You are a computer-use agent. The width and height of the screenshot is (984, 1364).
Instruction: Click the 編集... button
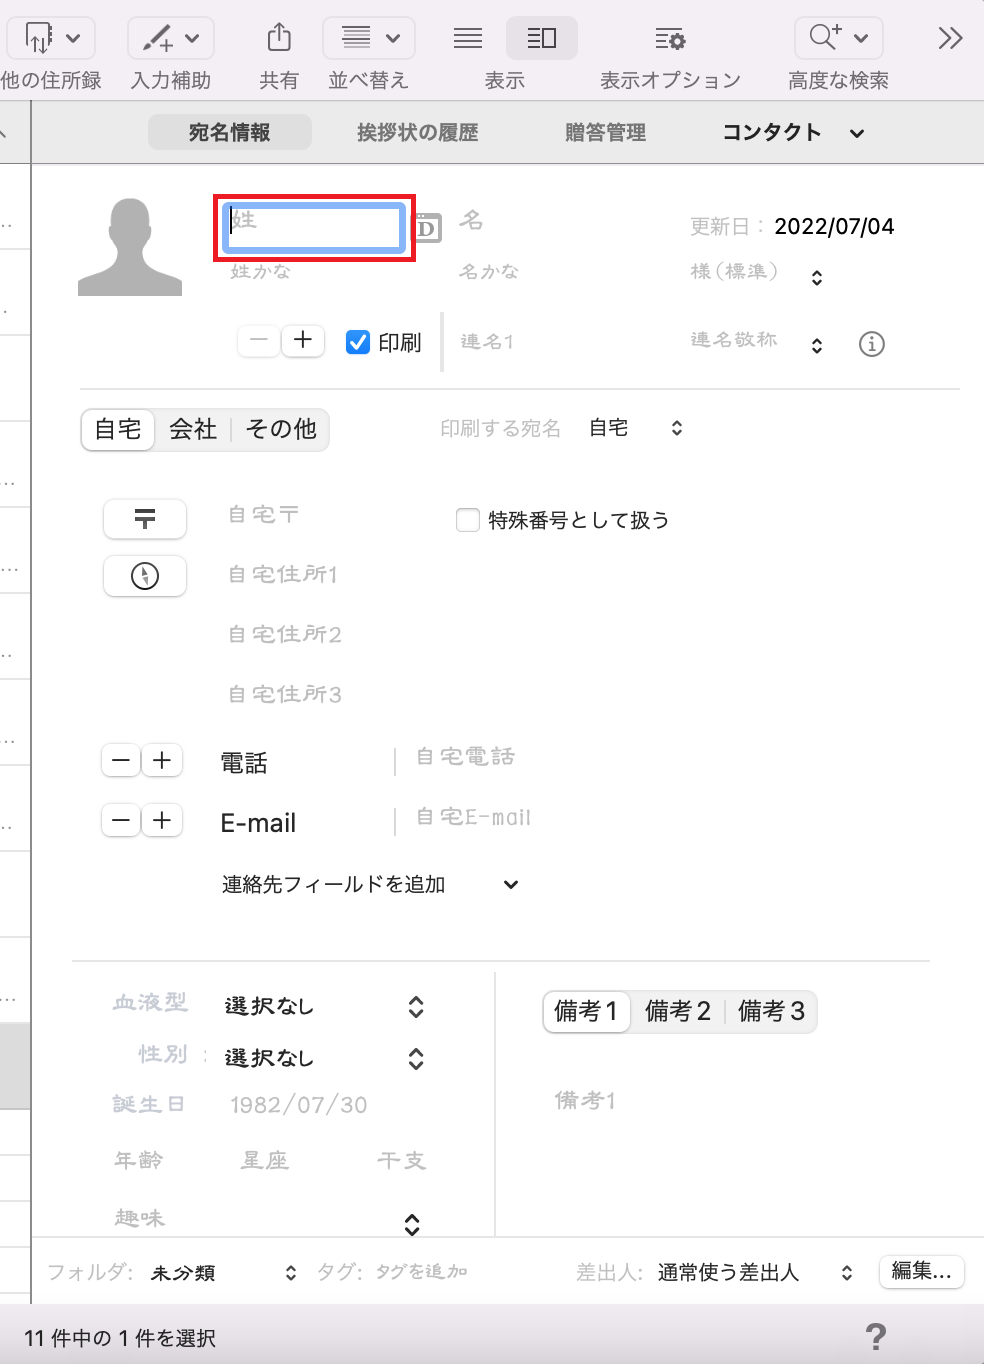tap(921, 1271)
